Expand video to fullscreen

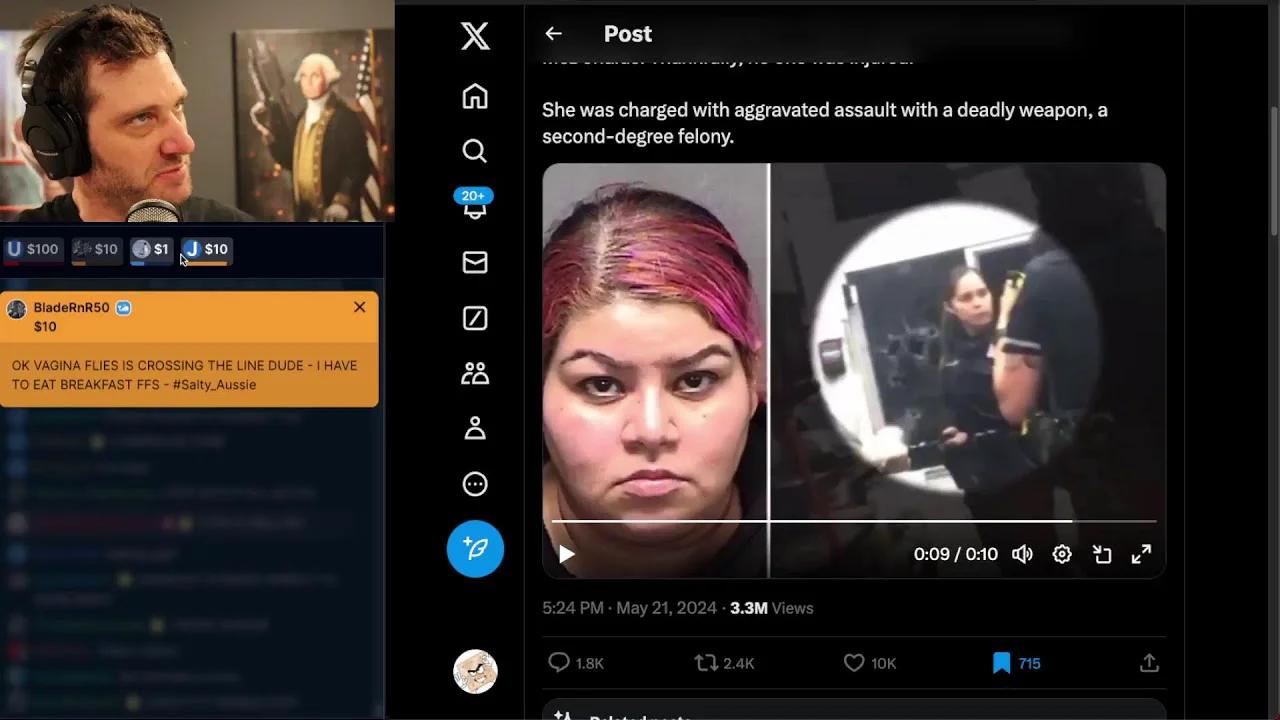[x=1141, y=554]
